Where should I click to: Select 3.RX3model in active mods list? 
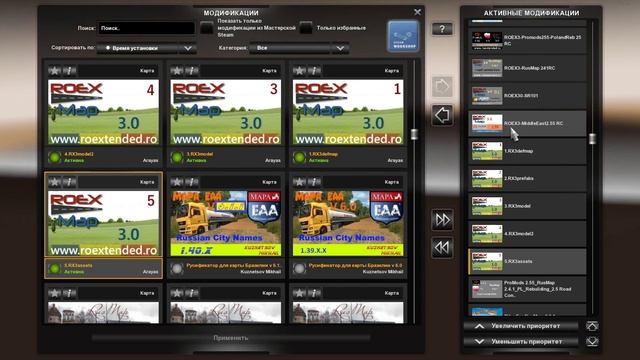(x=527, y=206)
